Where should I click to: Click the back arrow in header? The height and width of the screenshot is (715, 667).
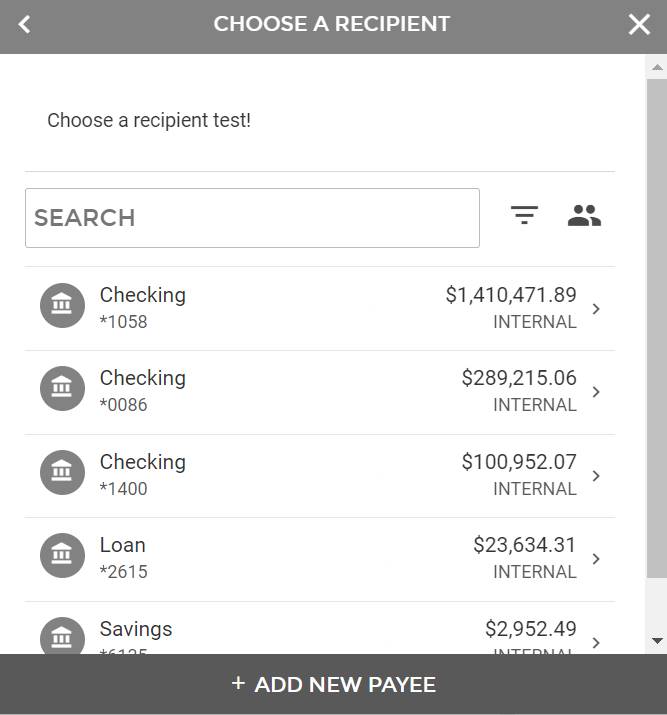25,24
